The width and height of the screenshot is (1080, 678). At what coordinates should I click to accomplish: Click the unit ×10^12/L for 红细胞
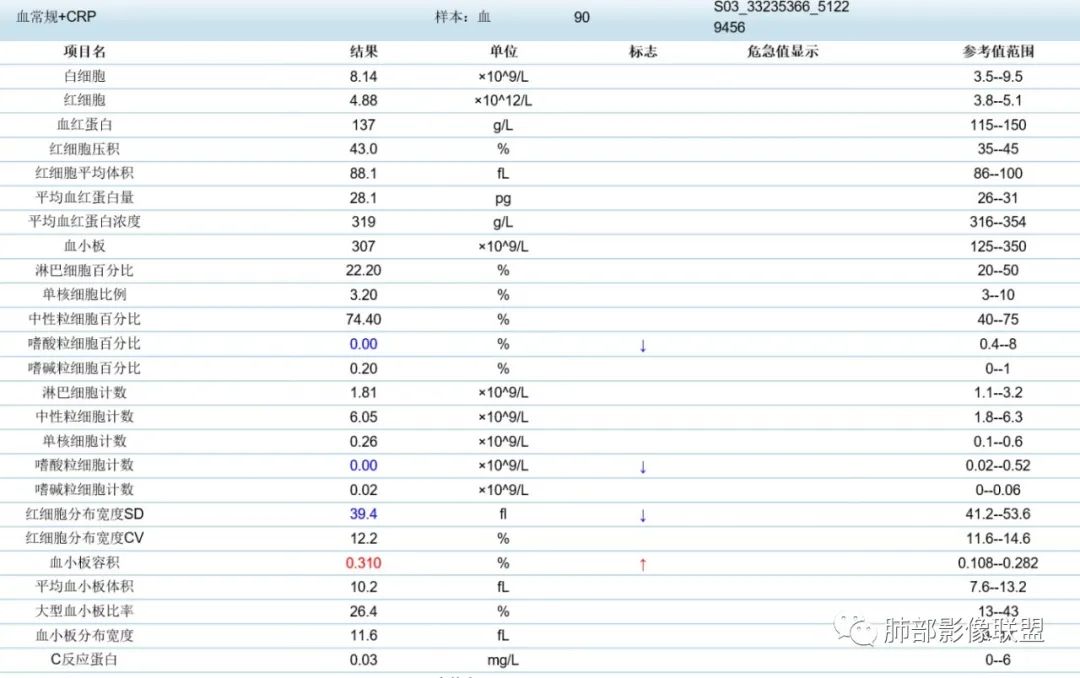tap(503, 101)
